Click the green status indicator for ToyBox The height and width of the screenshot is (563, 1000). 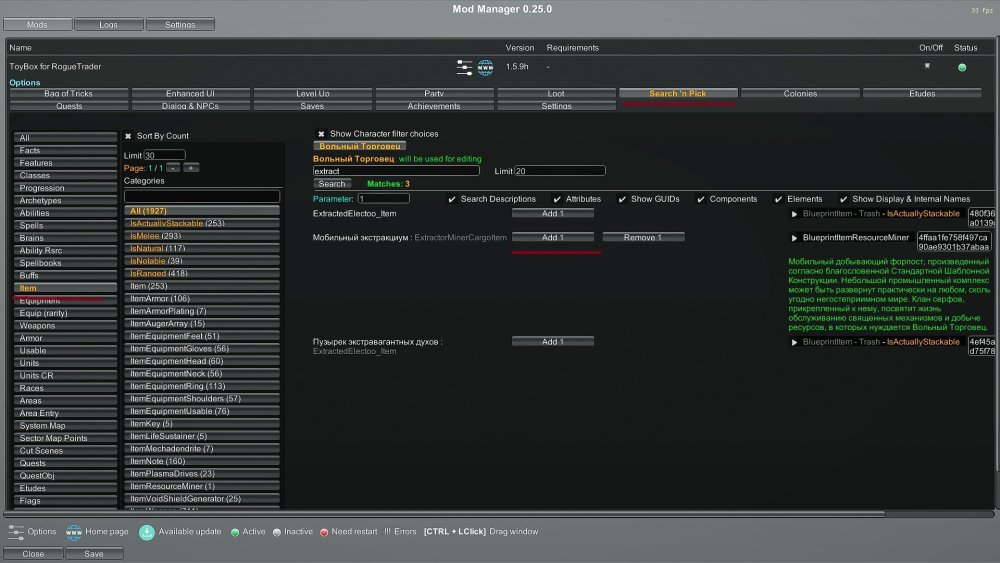962,67
